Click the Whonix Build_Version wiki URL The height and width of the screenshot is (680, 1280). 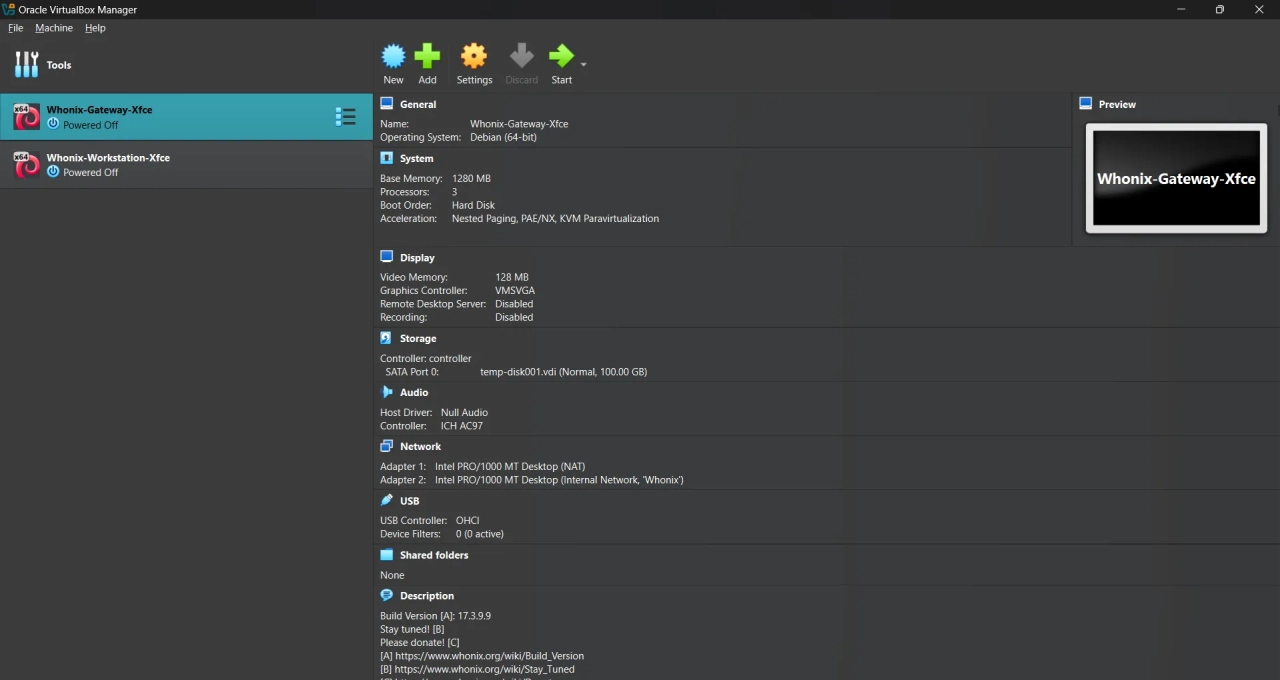(x=489, y=656)
